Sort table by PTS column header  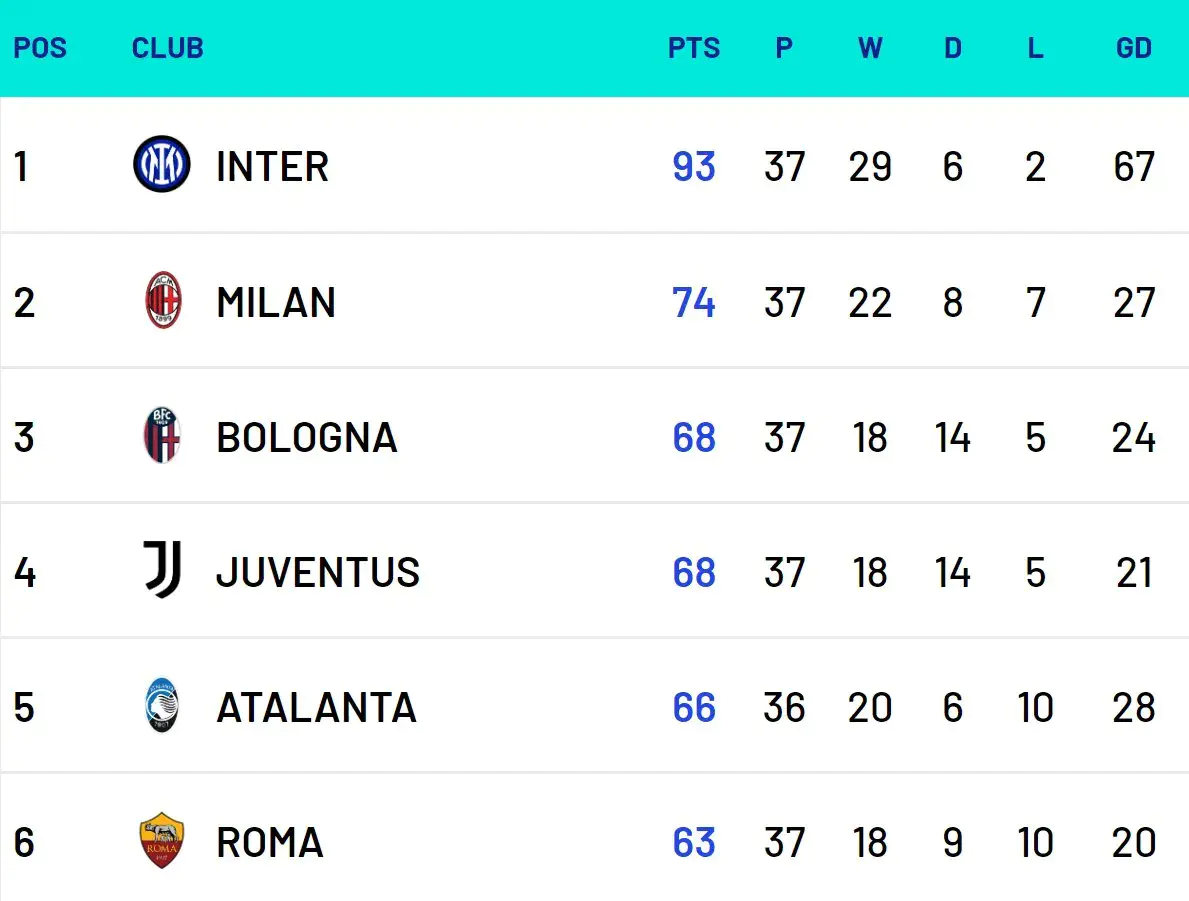694,48
